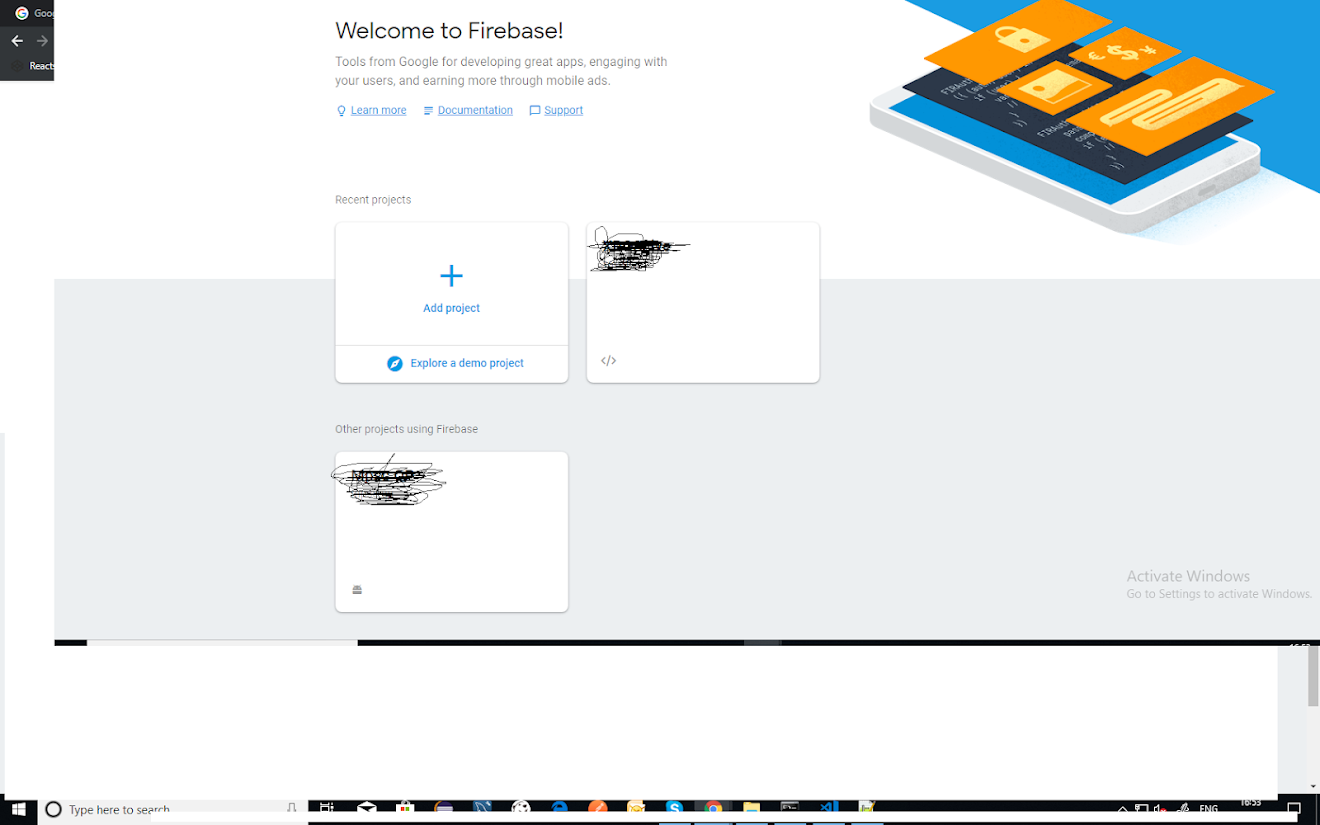This screenshot has height=825, width=1320.
Task: Click the small platform icon on other project card
Action: pyautogui.click(x=357, y=590)
